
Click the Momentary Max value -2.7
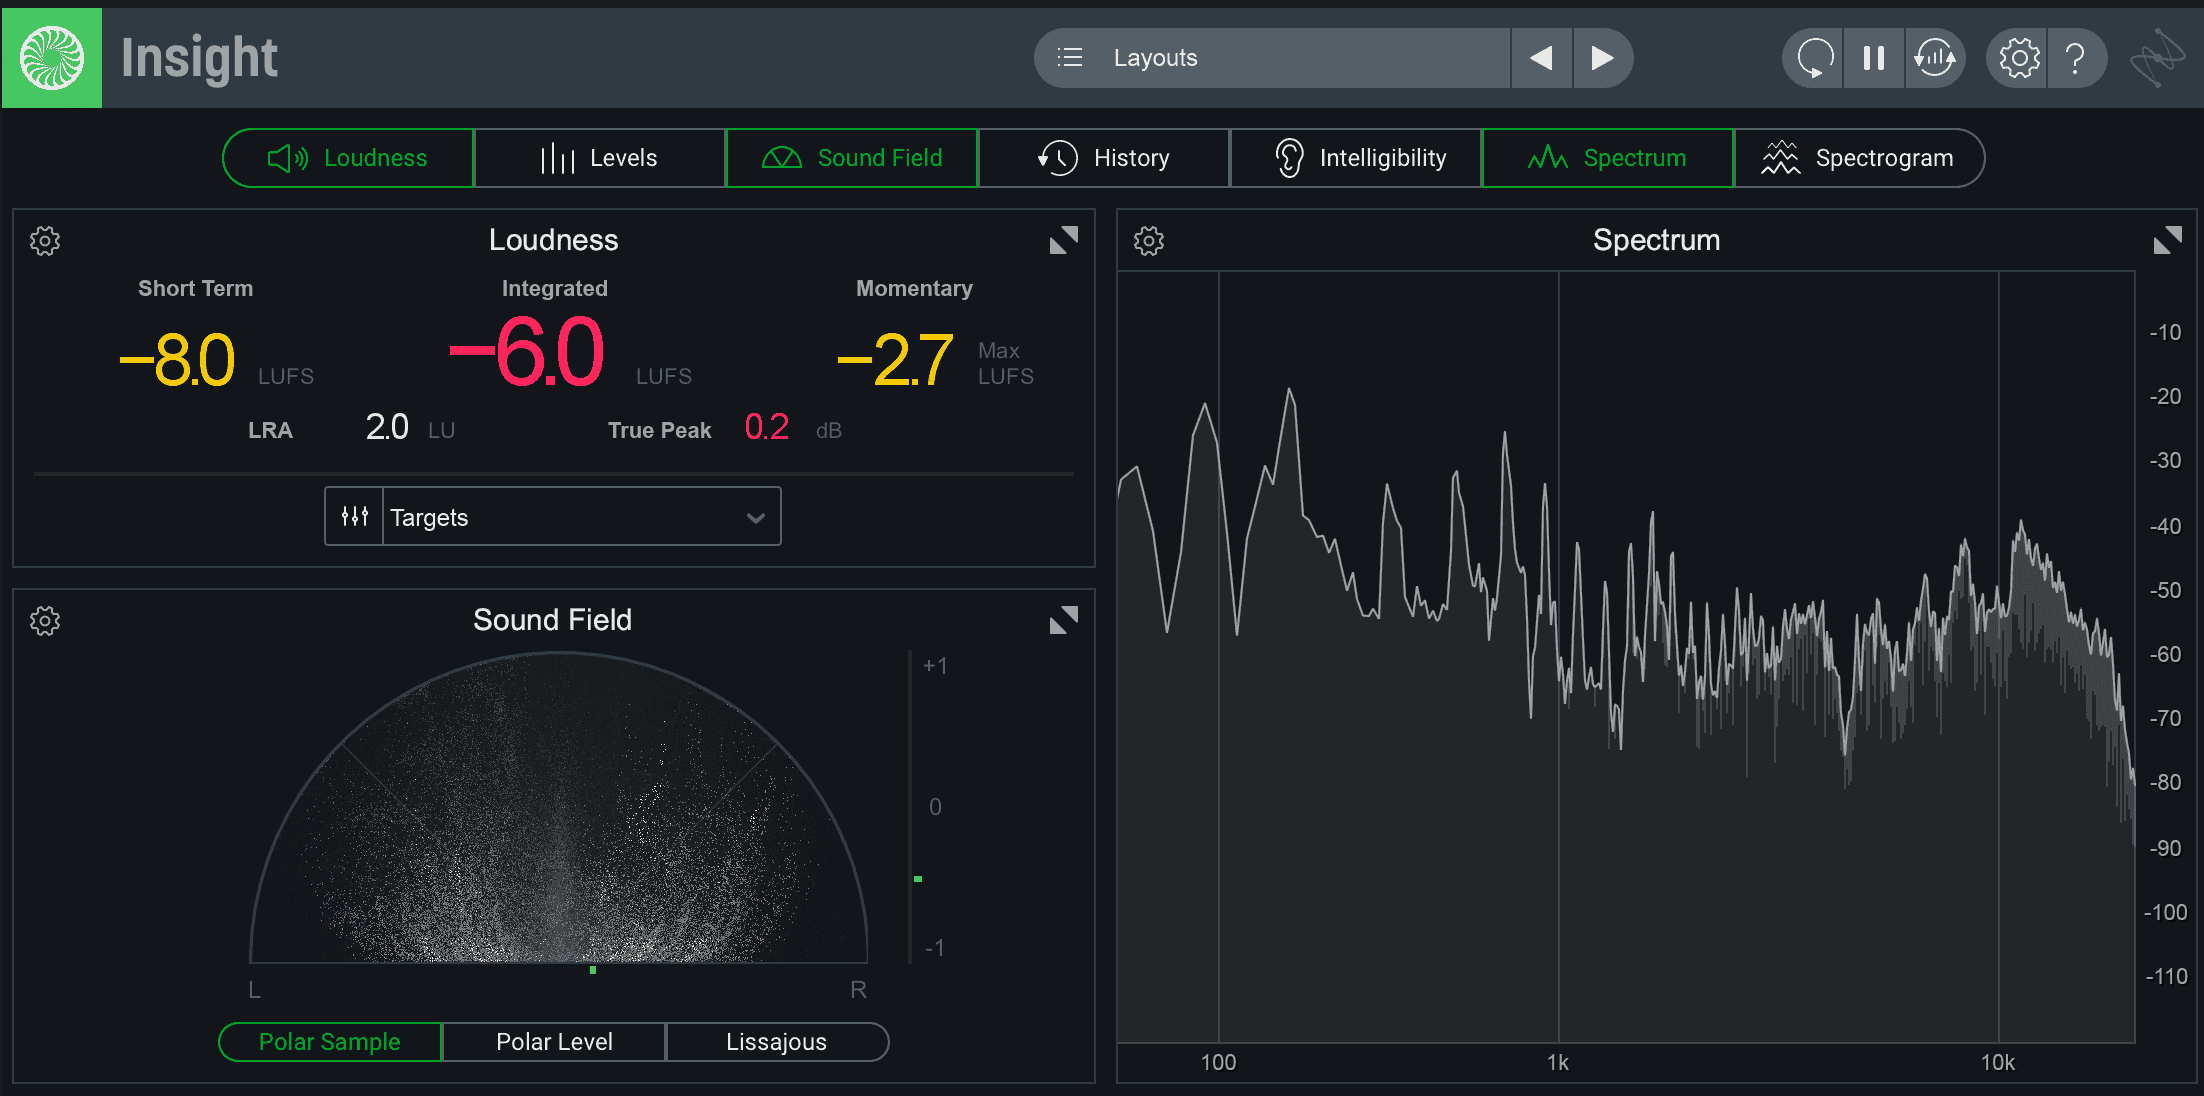point(895,360)
